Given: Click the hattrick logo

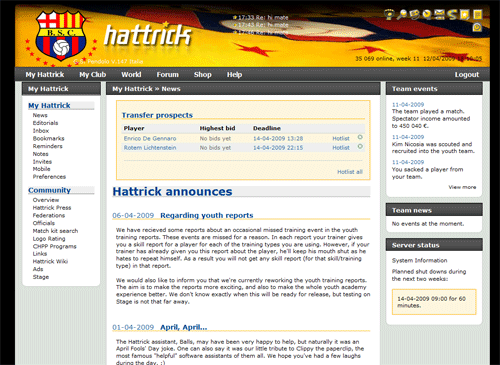Looking at the screenshot, I should tap(147, 34).
